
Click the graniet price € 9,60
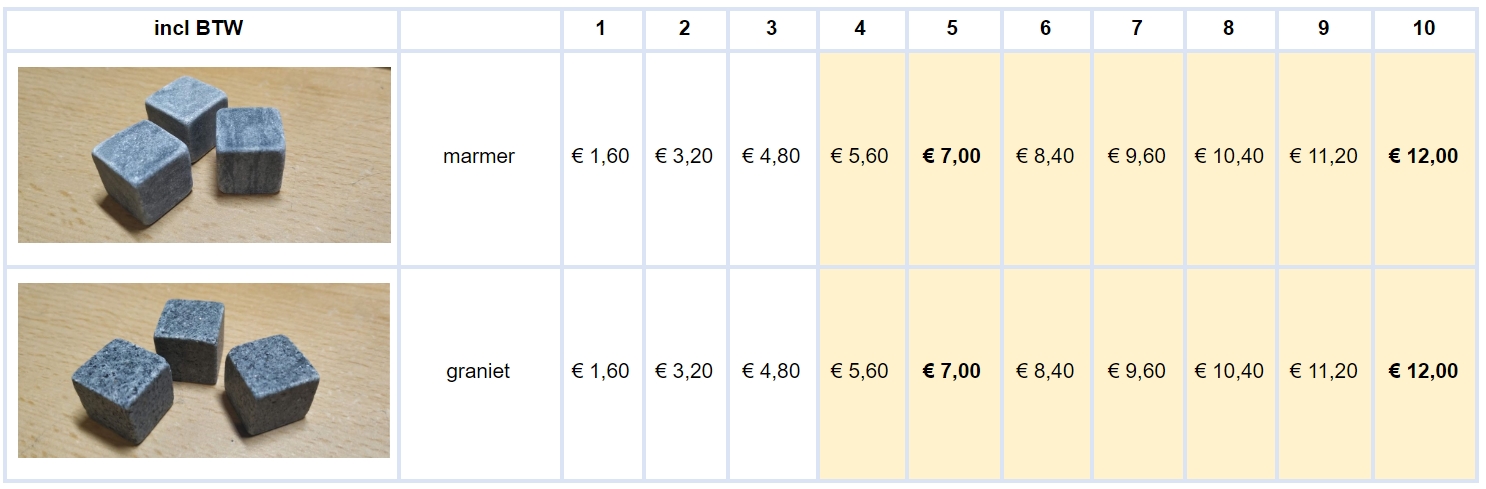tap(1137, 371)
